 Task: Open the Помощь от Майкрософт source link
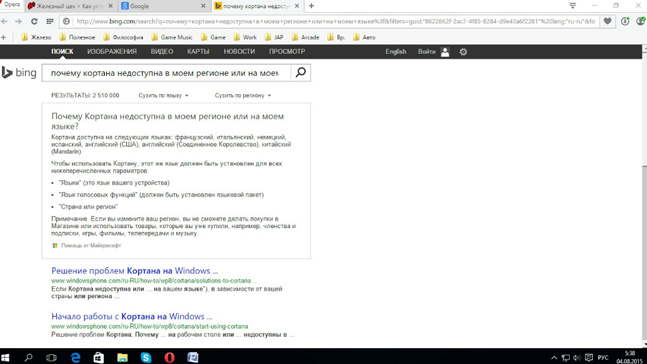coord(91,246)
